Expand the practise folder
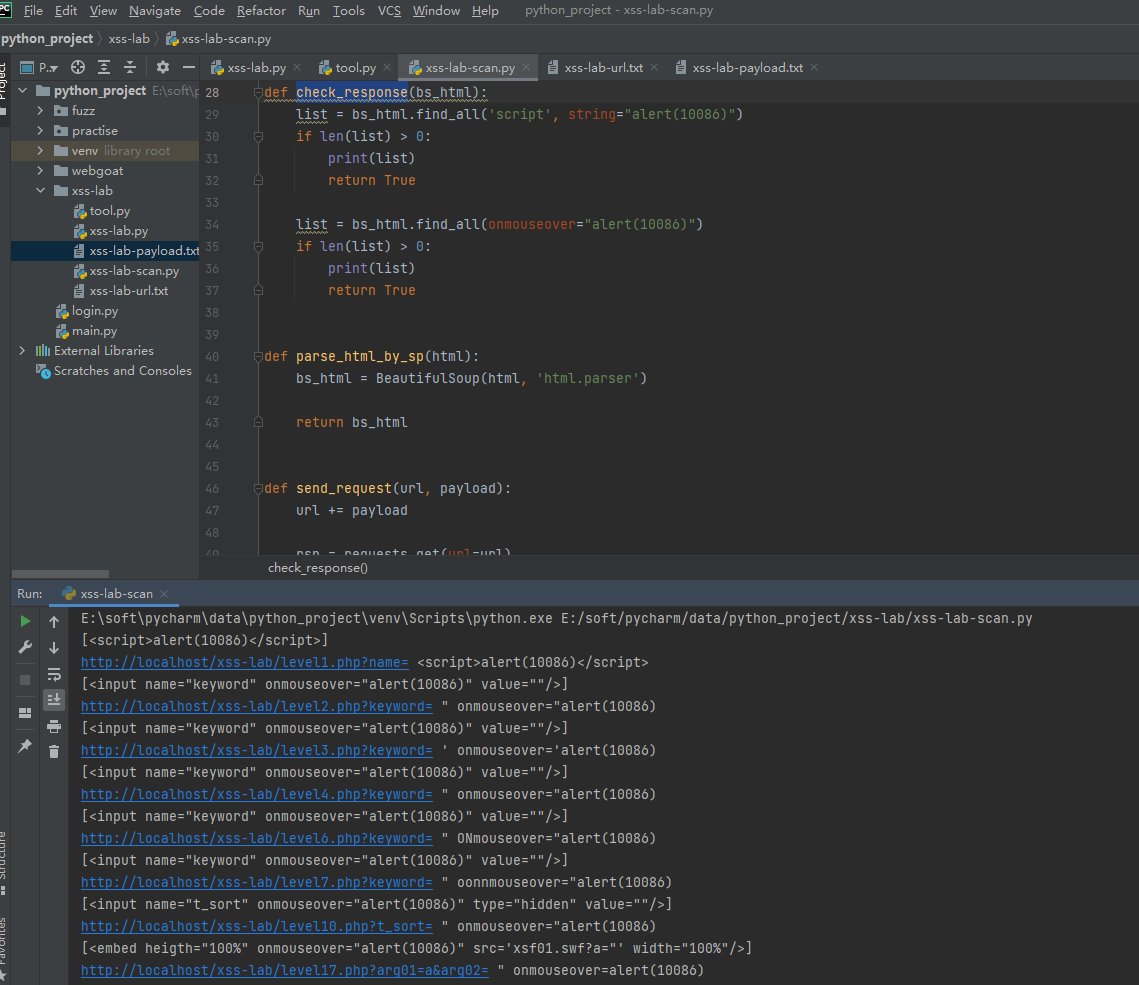The image size is (1139, 985). [x=40, y=131]
